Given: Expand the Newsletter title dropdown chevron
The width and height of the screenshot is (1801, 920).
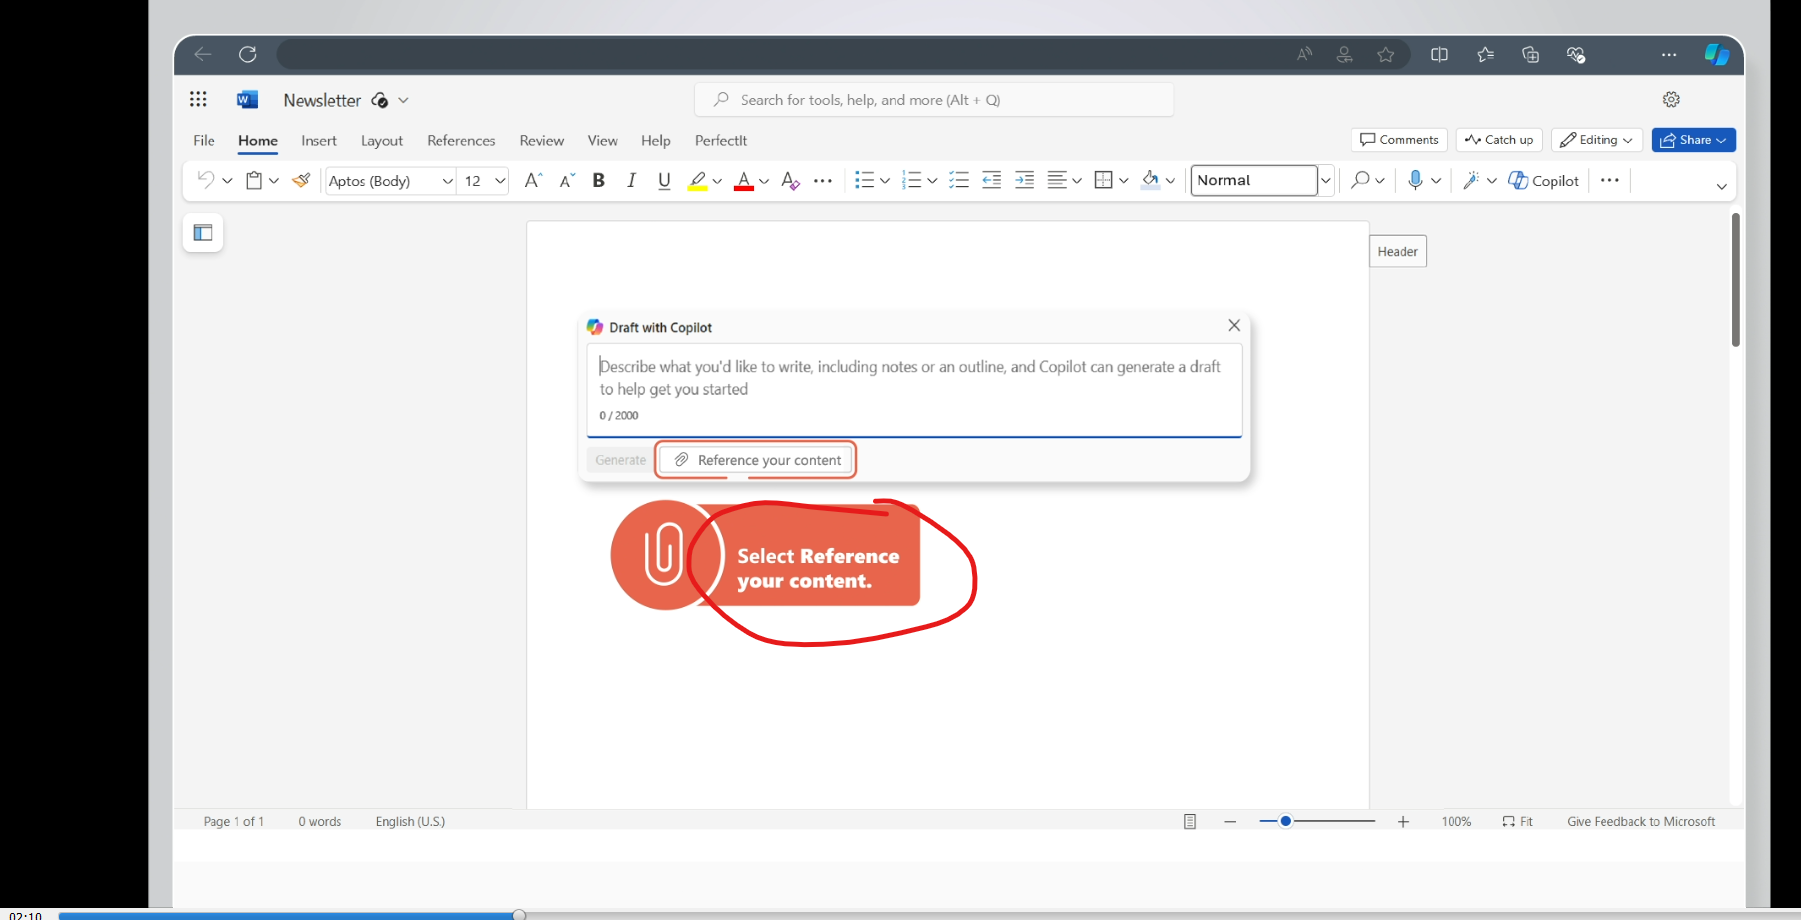Looking at the screenshot, I should pos(403,100).
